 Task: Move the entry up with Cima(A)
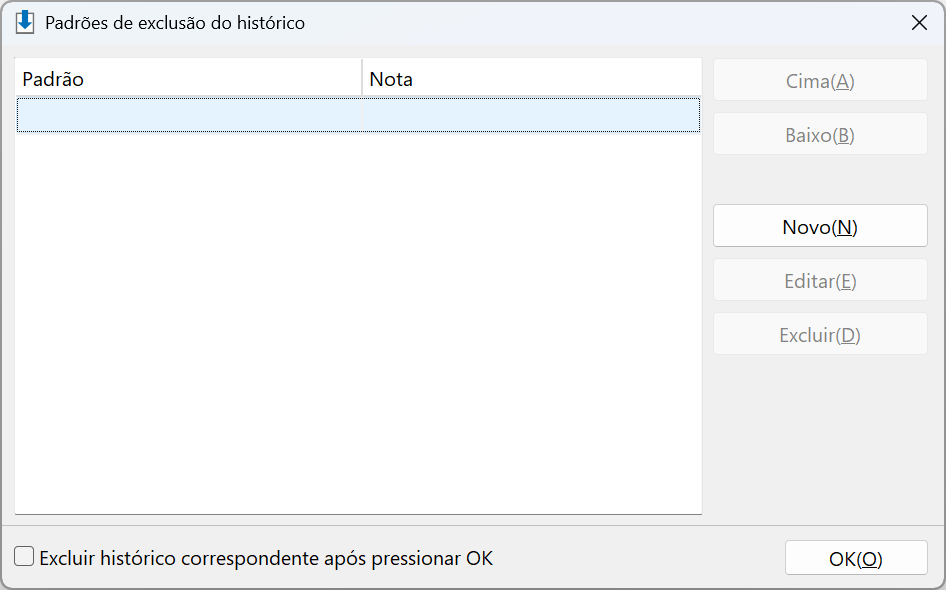point(820,80)
